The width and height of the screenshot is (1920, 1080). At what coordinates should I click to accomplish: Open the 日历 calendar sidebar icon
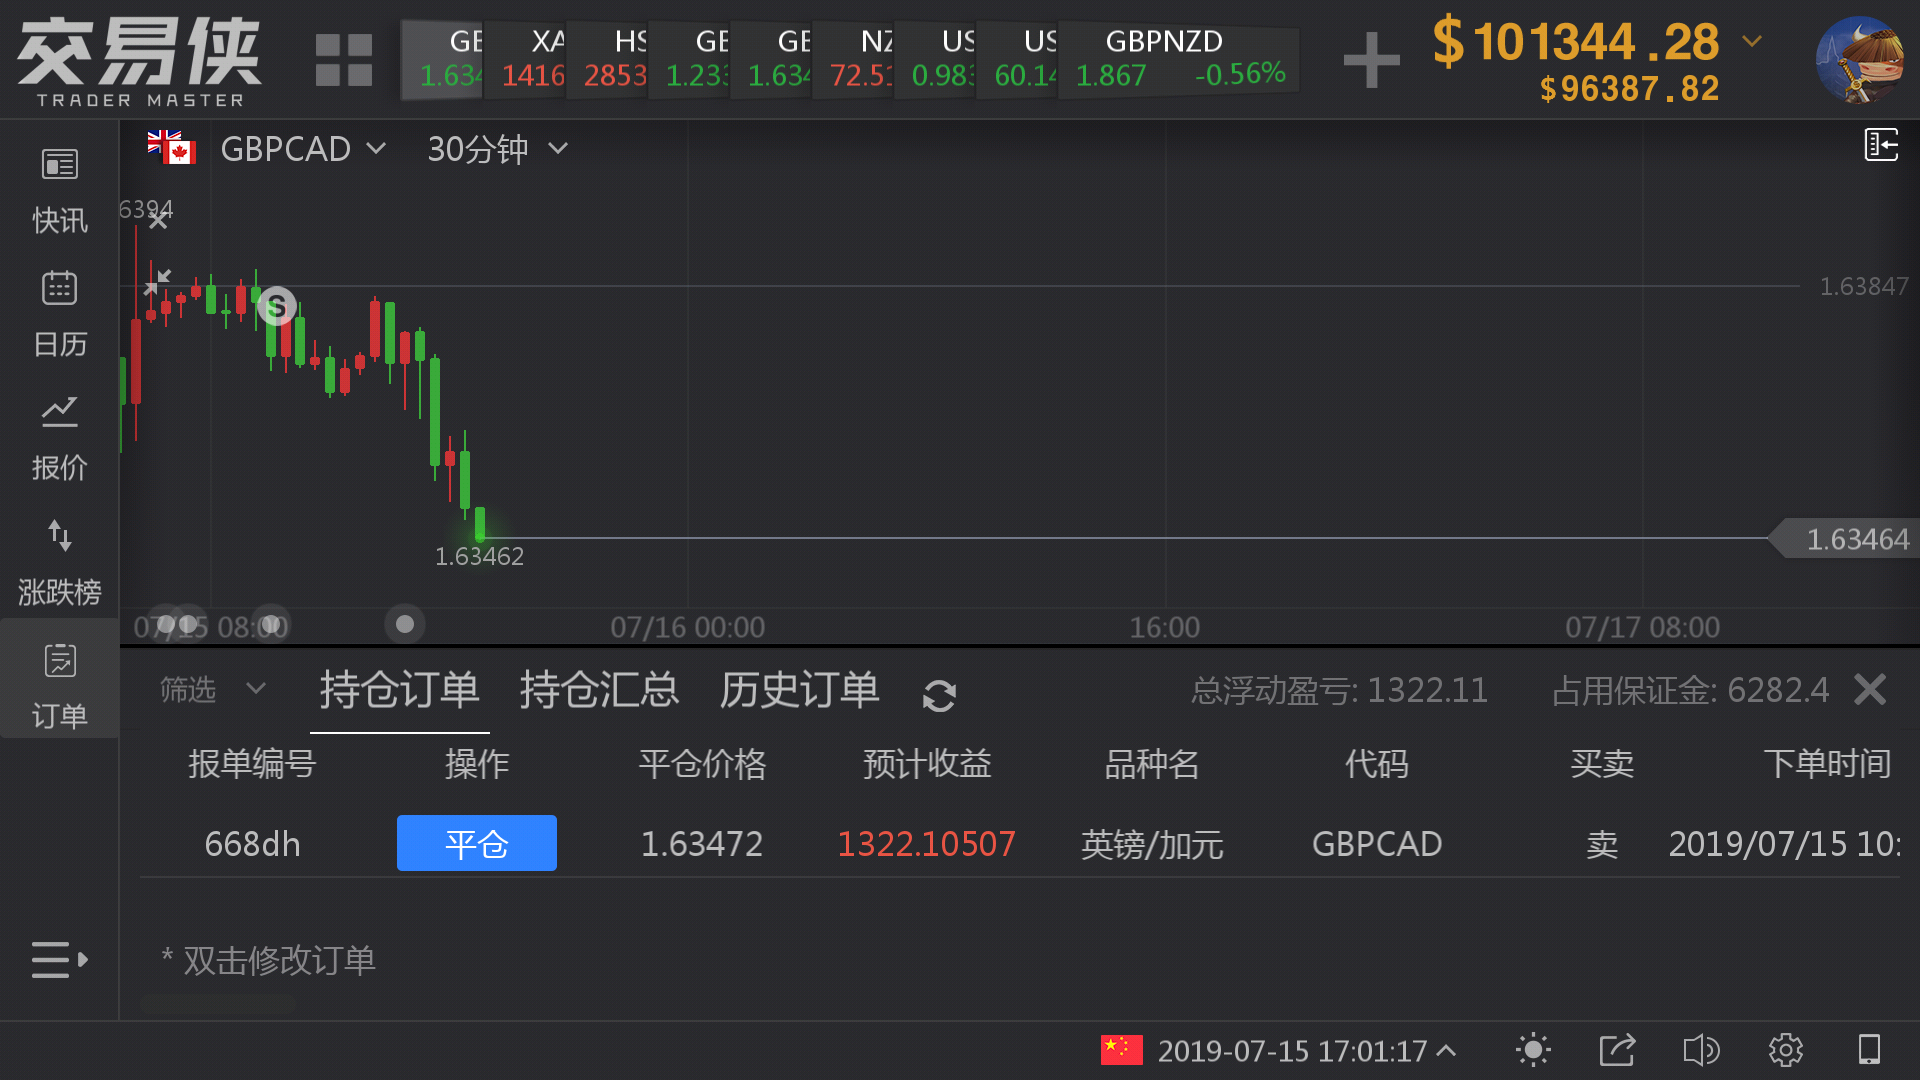point(59,313)
